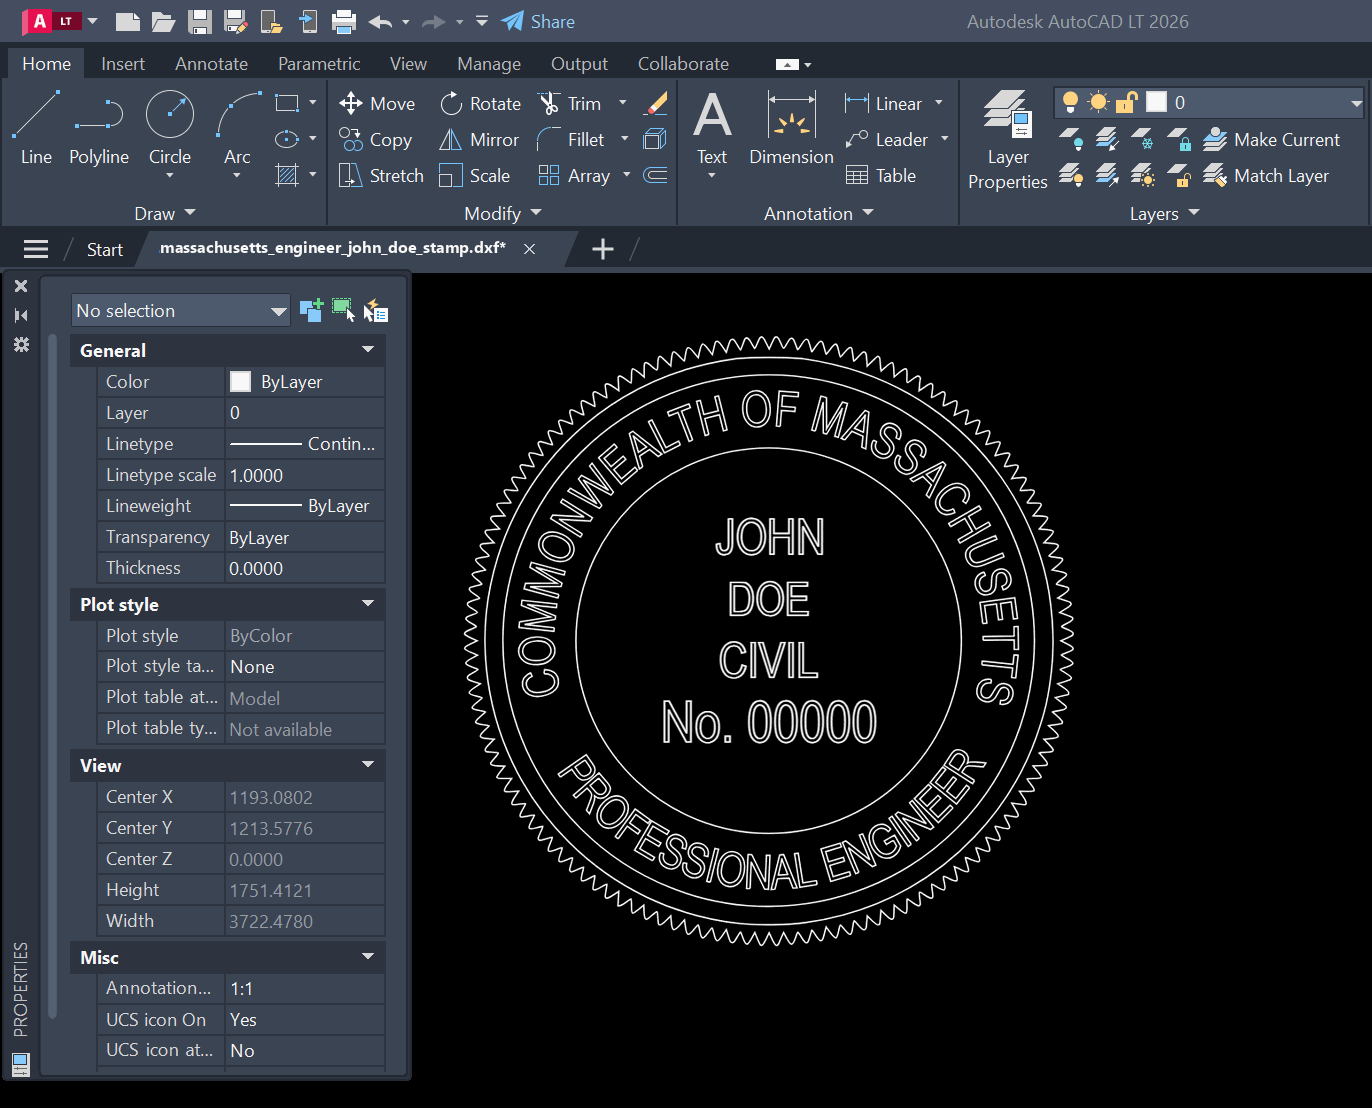1372x1108 pixels.
Task: Switch to the Output ribbon tab
Action: [x=579, y=64]
